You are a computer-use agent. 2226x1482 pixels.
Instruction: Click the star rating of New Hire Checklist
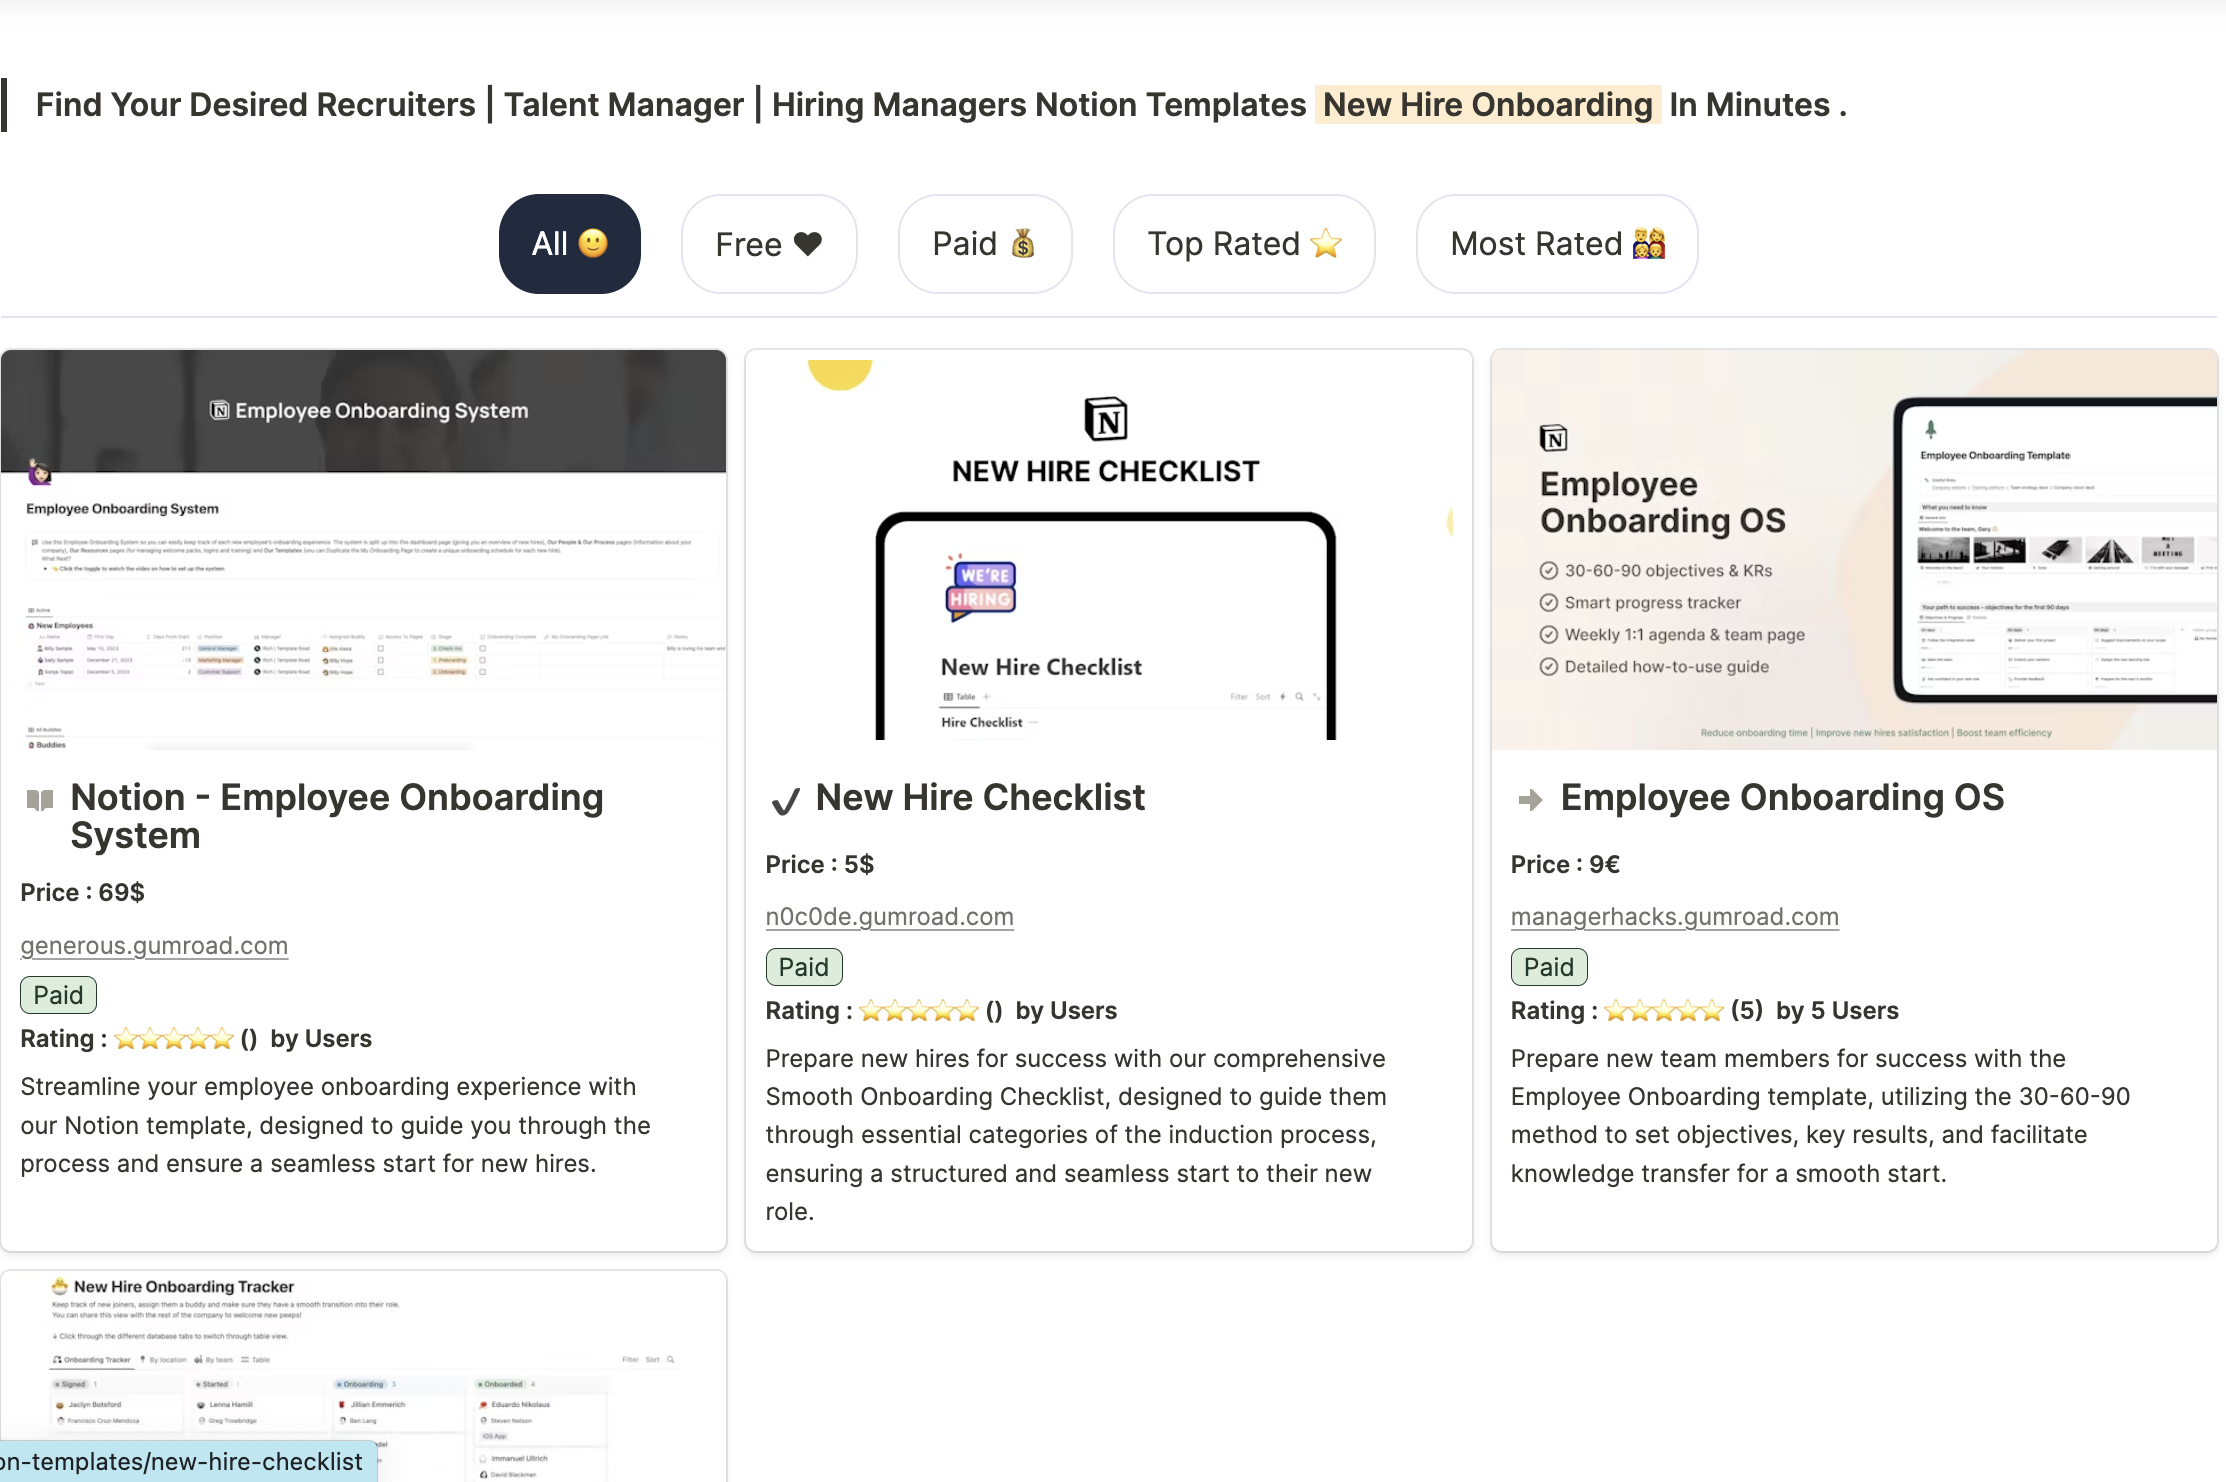[x=918, y=1011]
